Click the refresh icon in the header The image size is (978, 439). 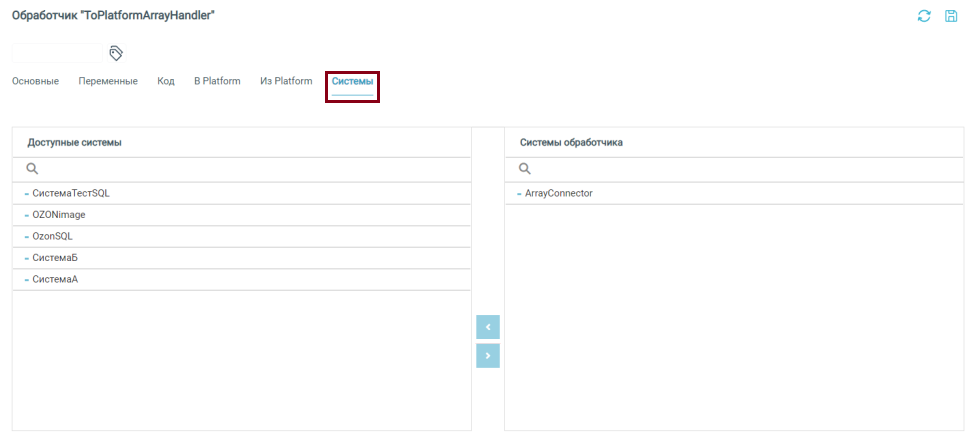(924, 16)
